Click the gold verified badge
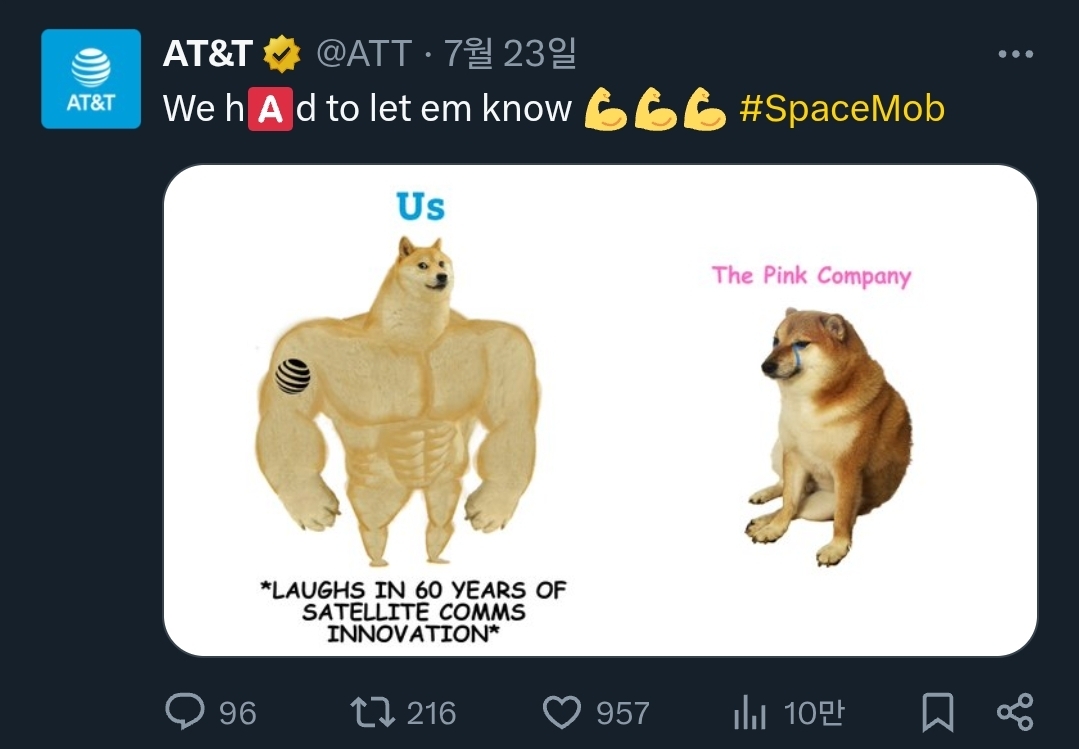 (x=282, y=54)
